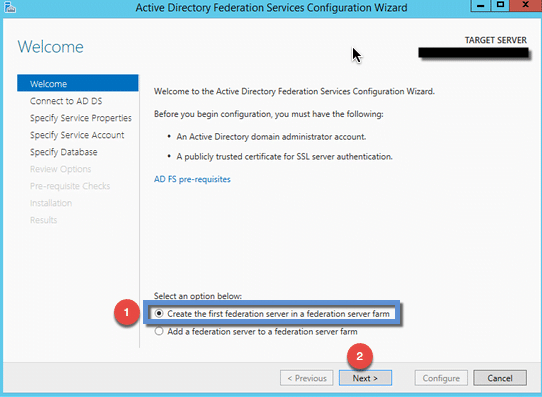Select Add a federation server to farm
This screenshot has height=397, width=542.
click(x=159, y=332)
